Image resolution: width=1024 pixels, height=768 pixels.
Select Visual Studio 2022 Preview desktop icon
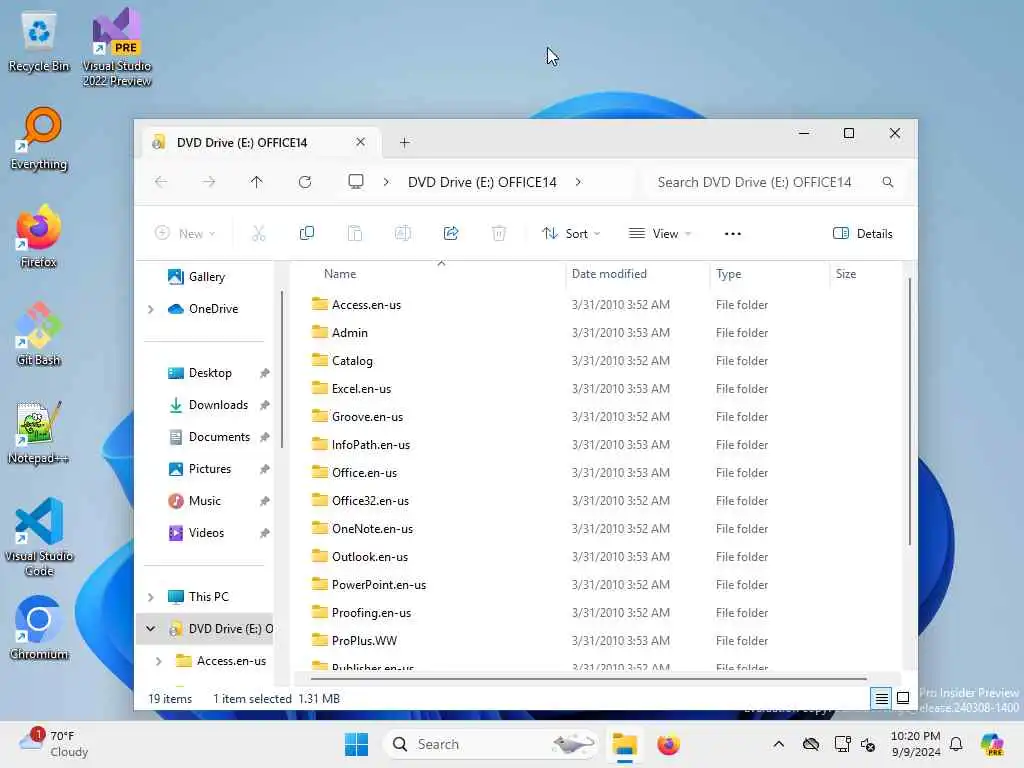[117, 47]
